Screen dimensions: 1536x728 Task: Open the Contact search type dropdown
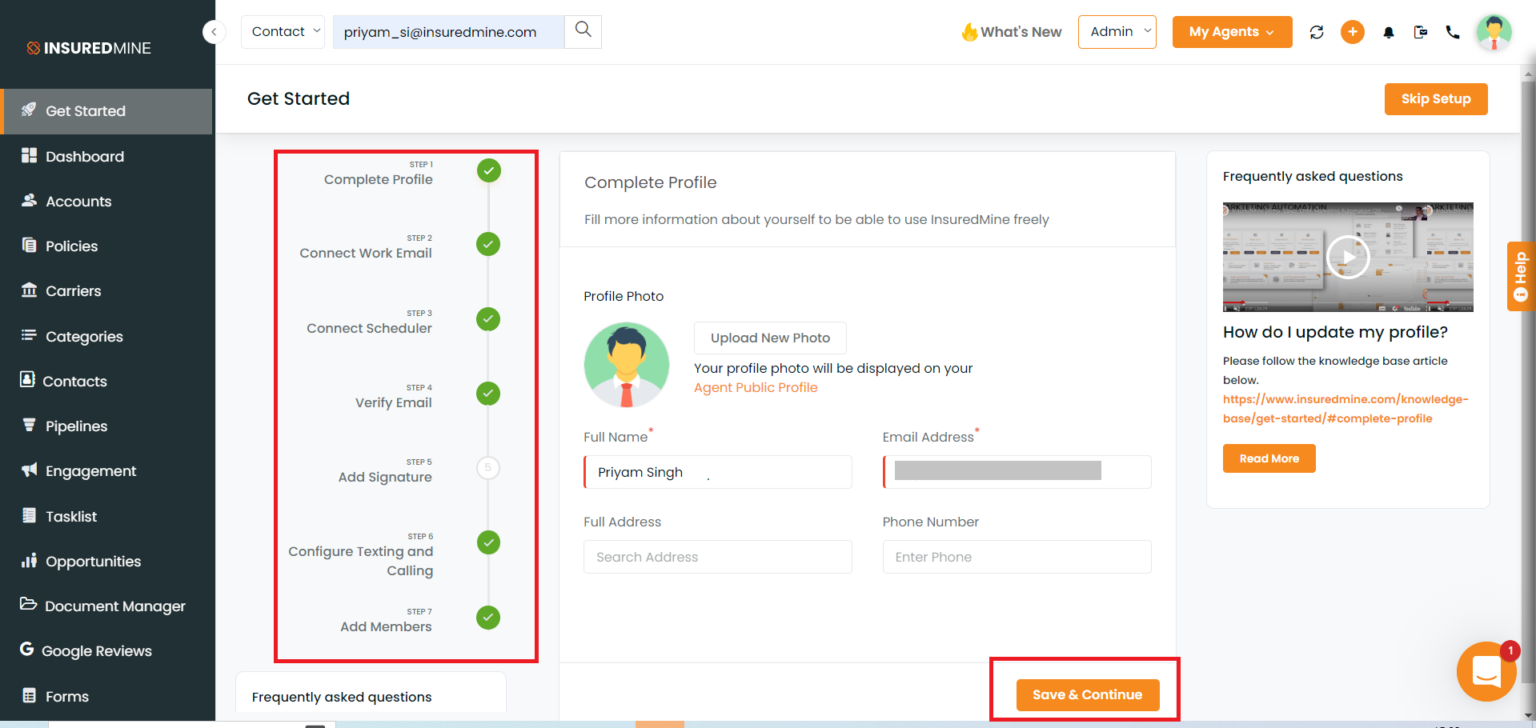(x=283, y=31)
